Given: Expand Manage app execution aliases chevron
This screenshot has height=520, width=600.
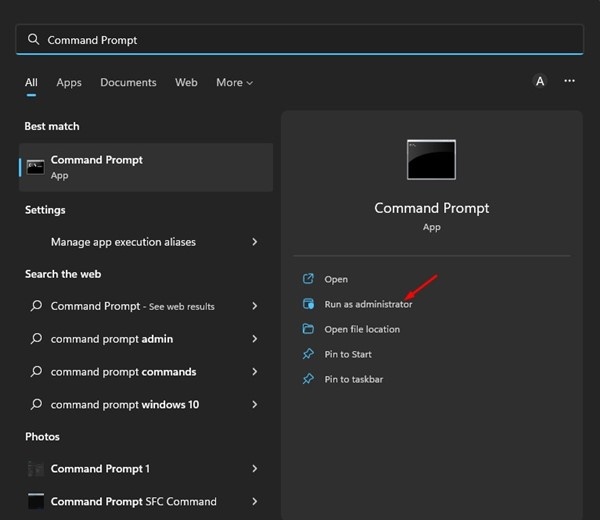Looking at the screenshot, I should 255,242.
